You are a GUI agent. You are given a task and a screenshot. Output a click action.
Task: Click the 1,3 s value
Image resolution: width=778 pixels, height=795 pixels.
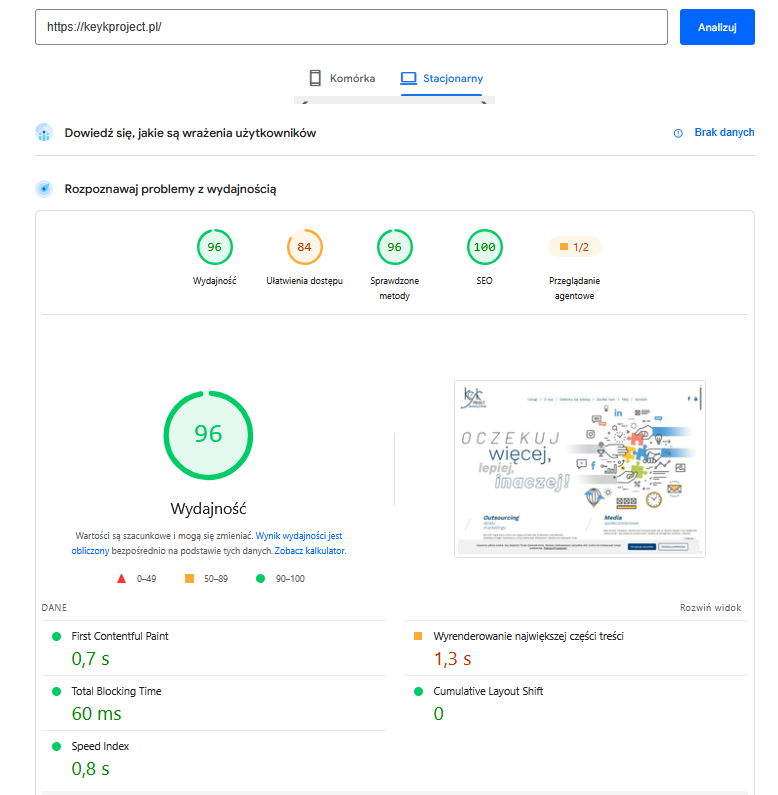coord(452,659)
